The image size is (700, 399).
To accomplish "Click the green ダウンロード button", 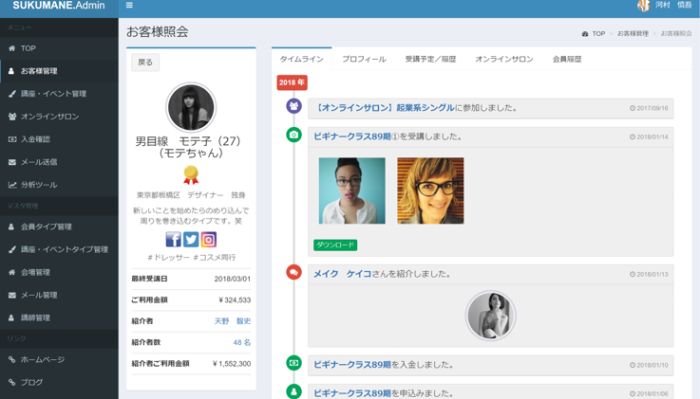I will (x=335, y=245).
